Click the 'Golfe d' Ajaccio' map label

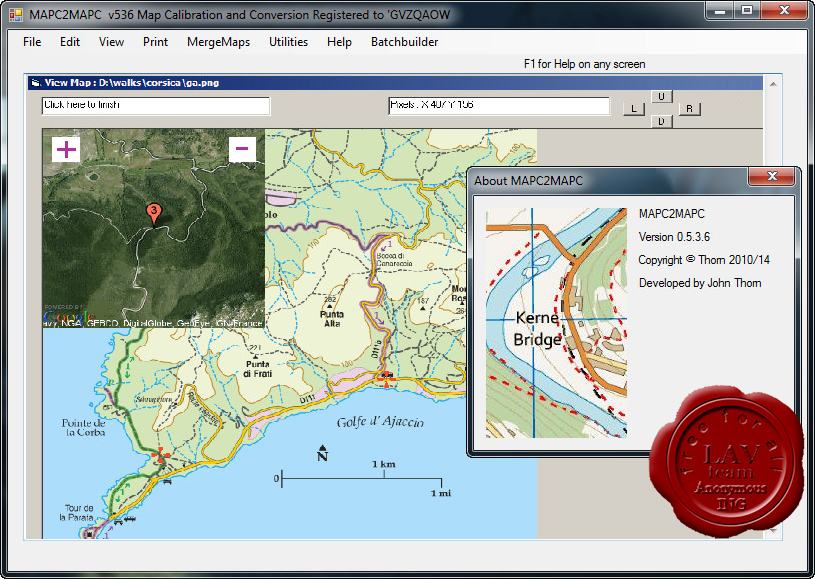[380, 422]
